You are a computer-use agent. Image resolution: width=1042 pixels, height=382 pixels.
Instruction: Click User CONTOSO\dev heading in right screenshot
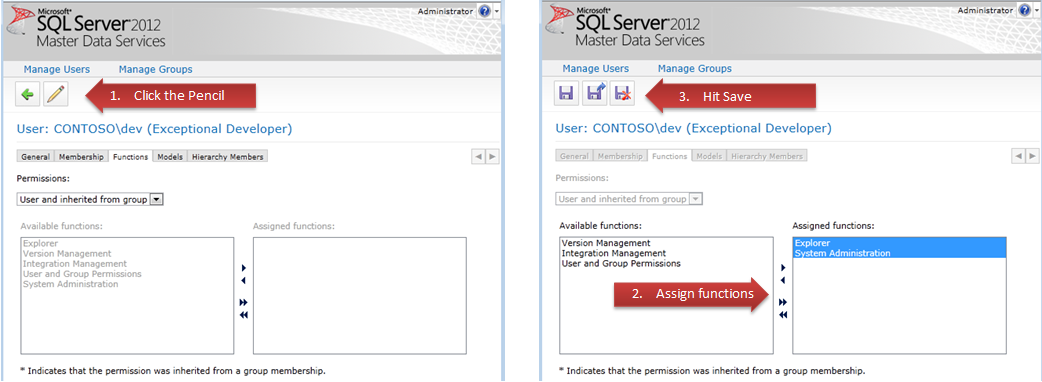[693, 129]
